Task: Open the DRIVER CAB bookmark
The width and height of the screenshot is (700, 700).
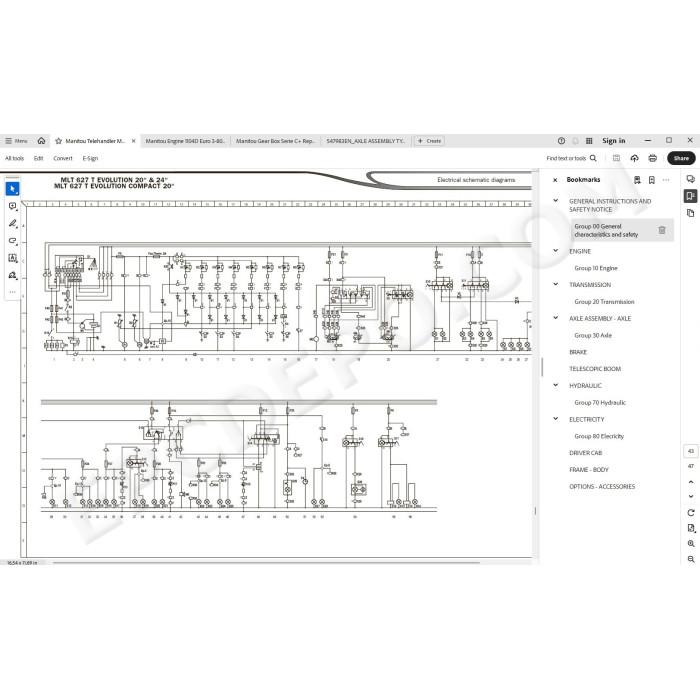Action: coord(586,453)
